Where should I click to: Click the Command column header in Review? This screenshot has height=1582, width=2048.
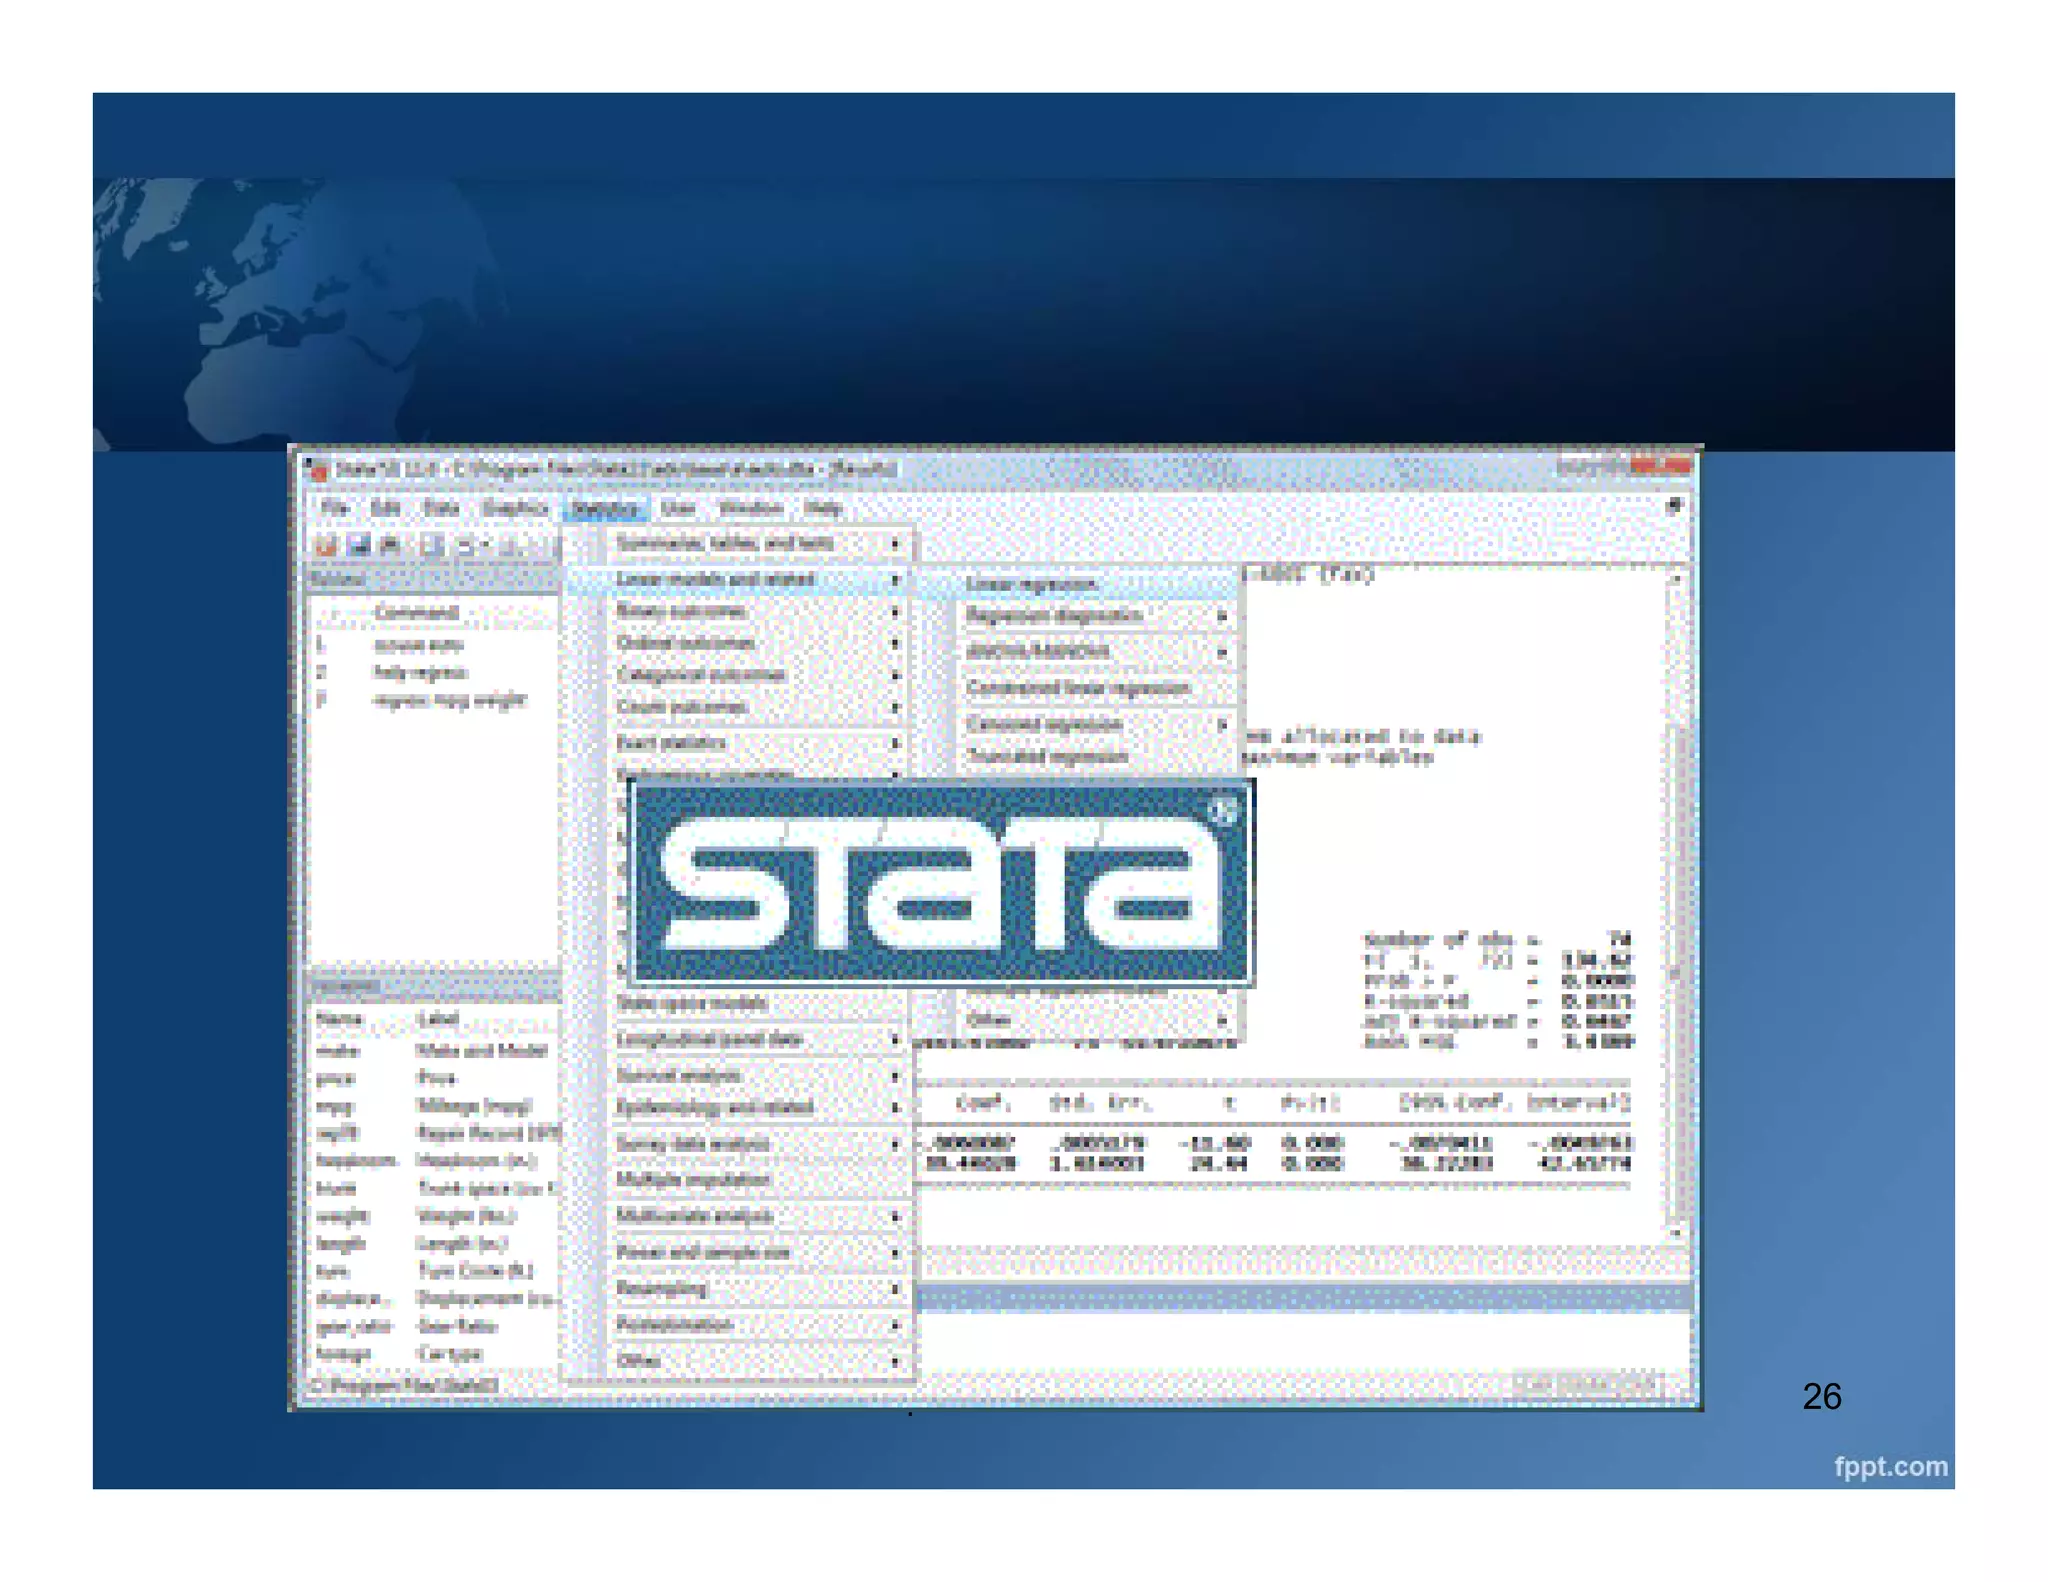tap(416, 612)
